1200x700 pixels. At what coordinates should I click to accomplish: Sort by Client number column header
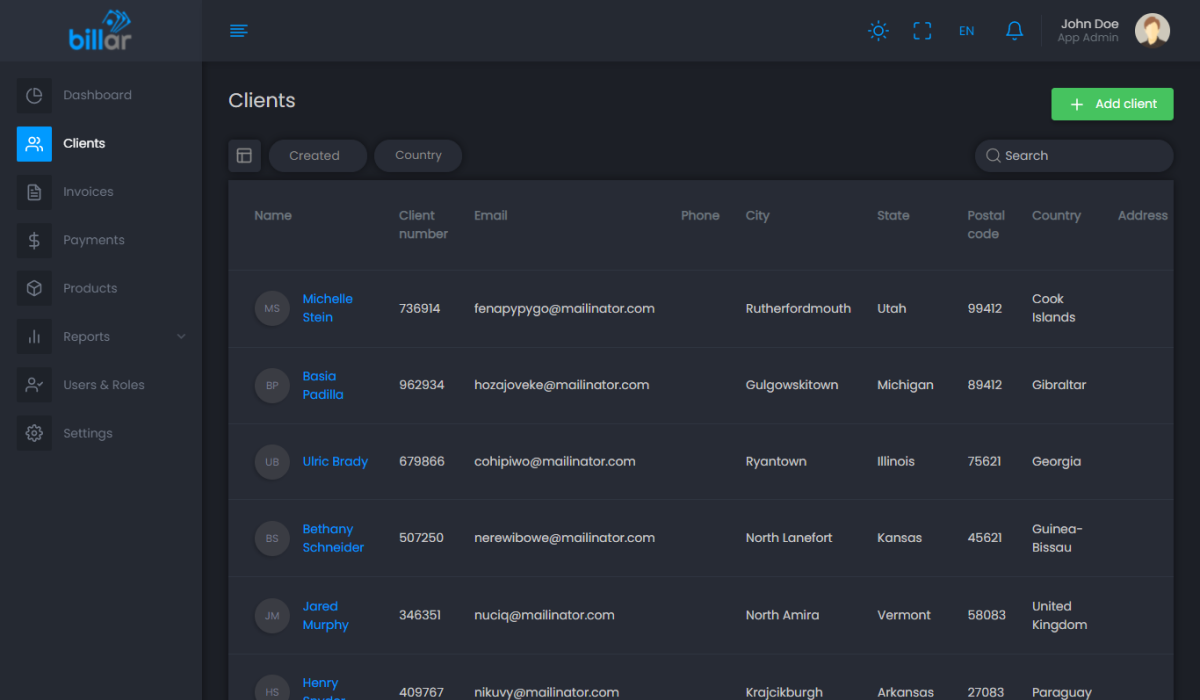point(423,225)
